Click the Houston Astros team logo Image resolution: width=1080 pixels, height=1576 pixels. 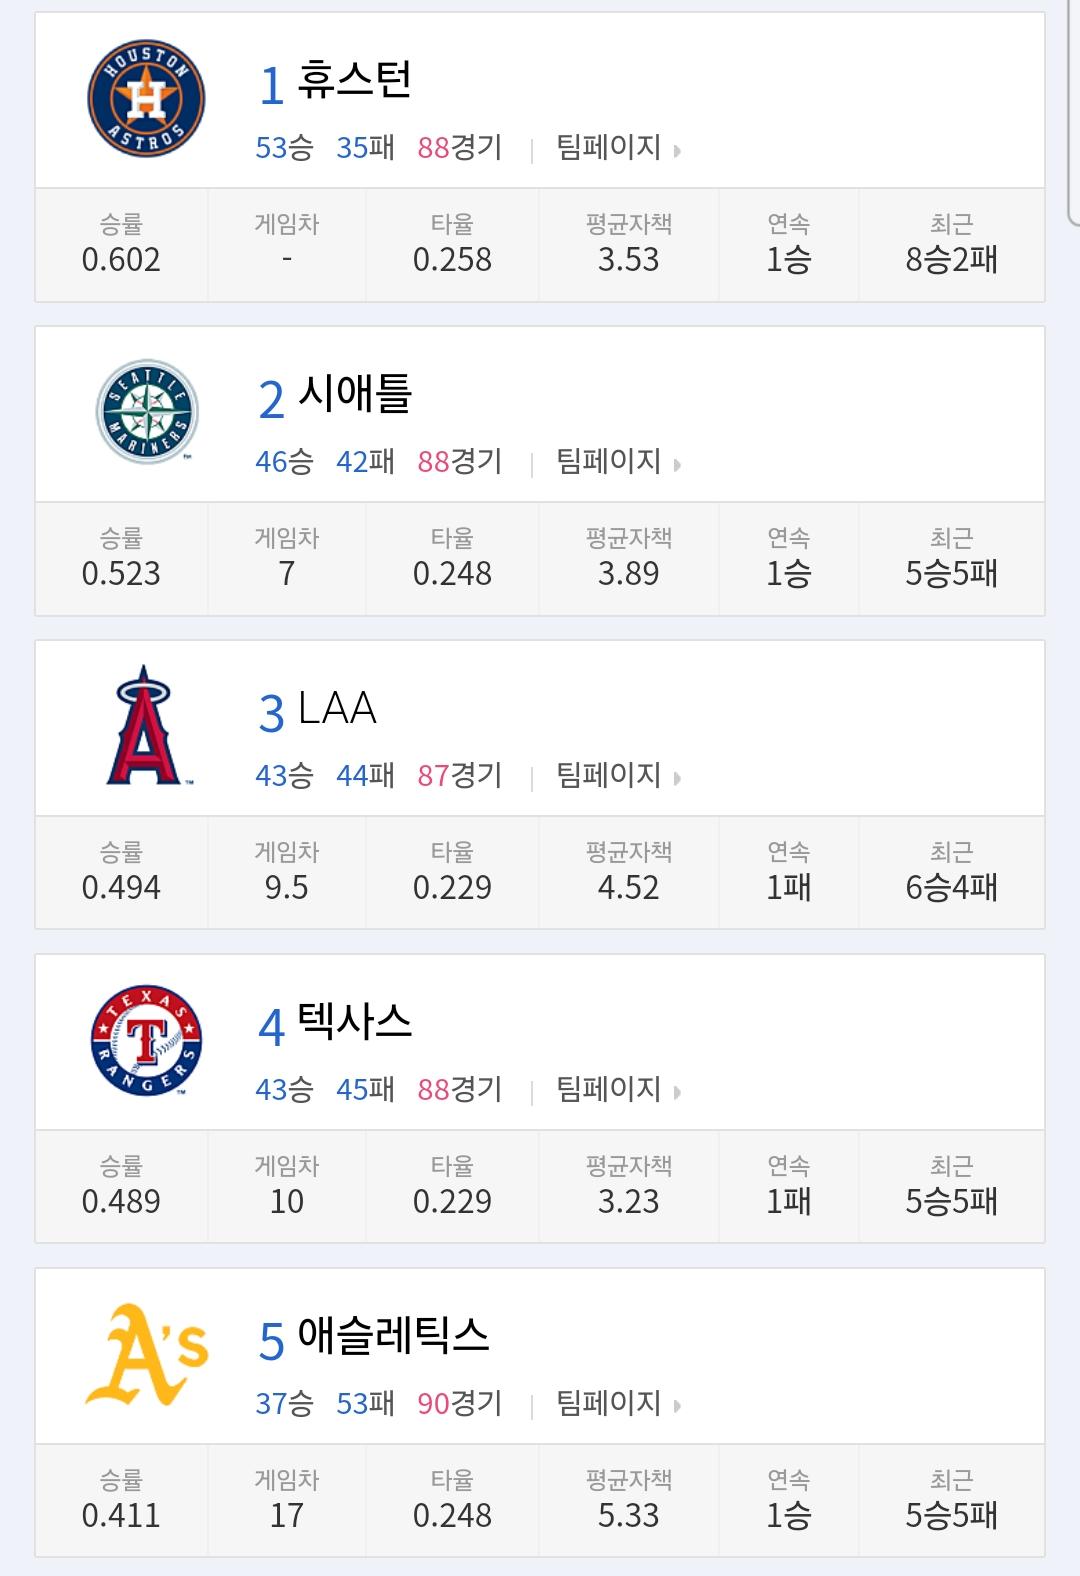tap(146, 99)
